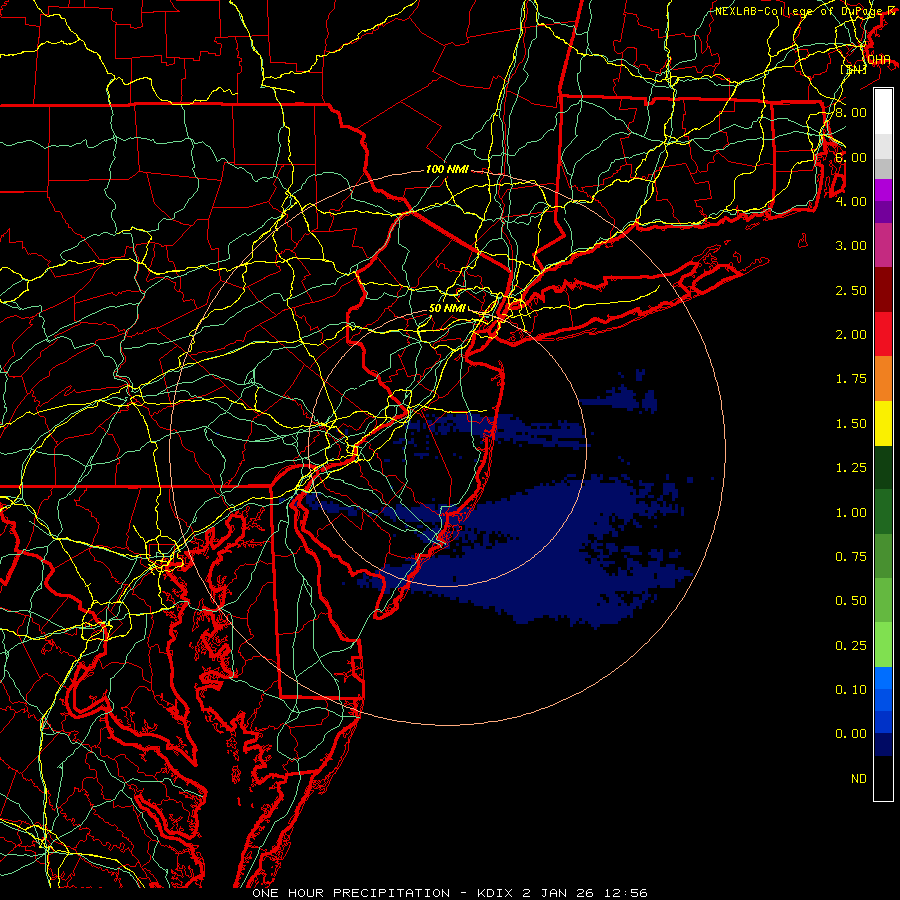This screenshot has height=900, width=900.
Task: Click the [IN] units label
Action: [x=854, y=70]
